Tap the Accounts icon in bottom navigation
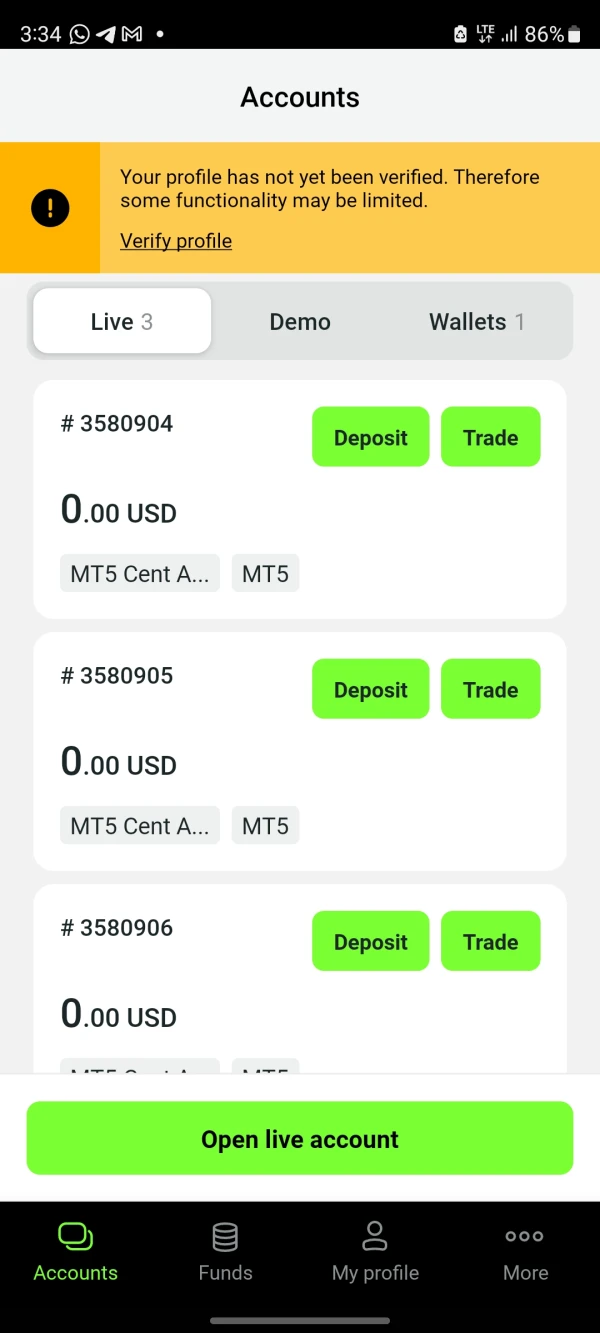600x1333 pixels. 76,1237
